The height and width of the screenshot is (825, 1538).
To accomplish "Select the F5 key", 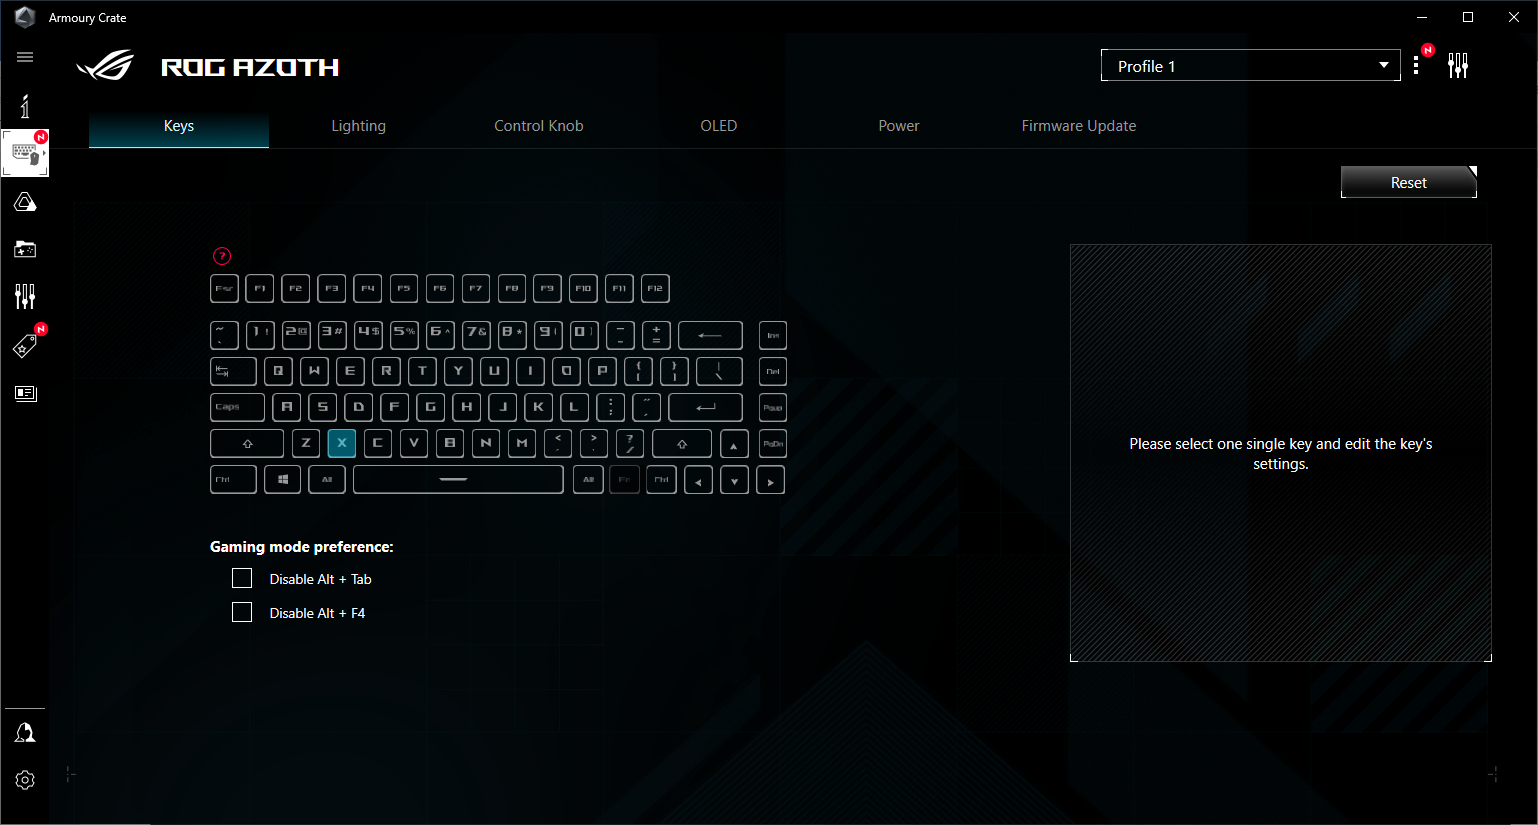I will [x=404, y=288].
